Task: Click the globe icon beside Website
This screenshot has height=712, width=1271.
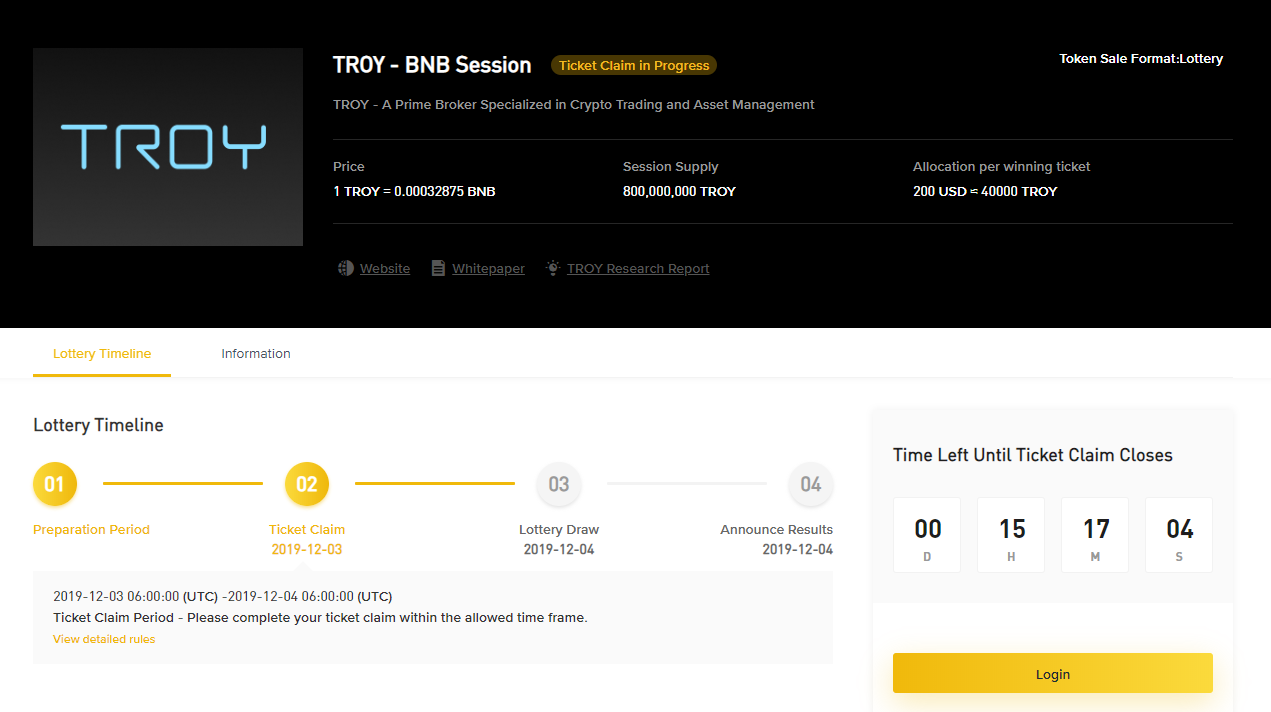Action: 345,268
